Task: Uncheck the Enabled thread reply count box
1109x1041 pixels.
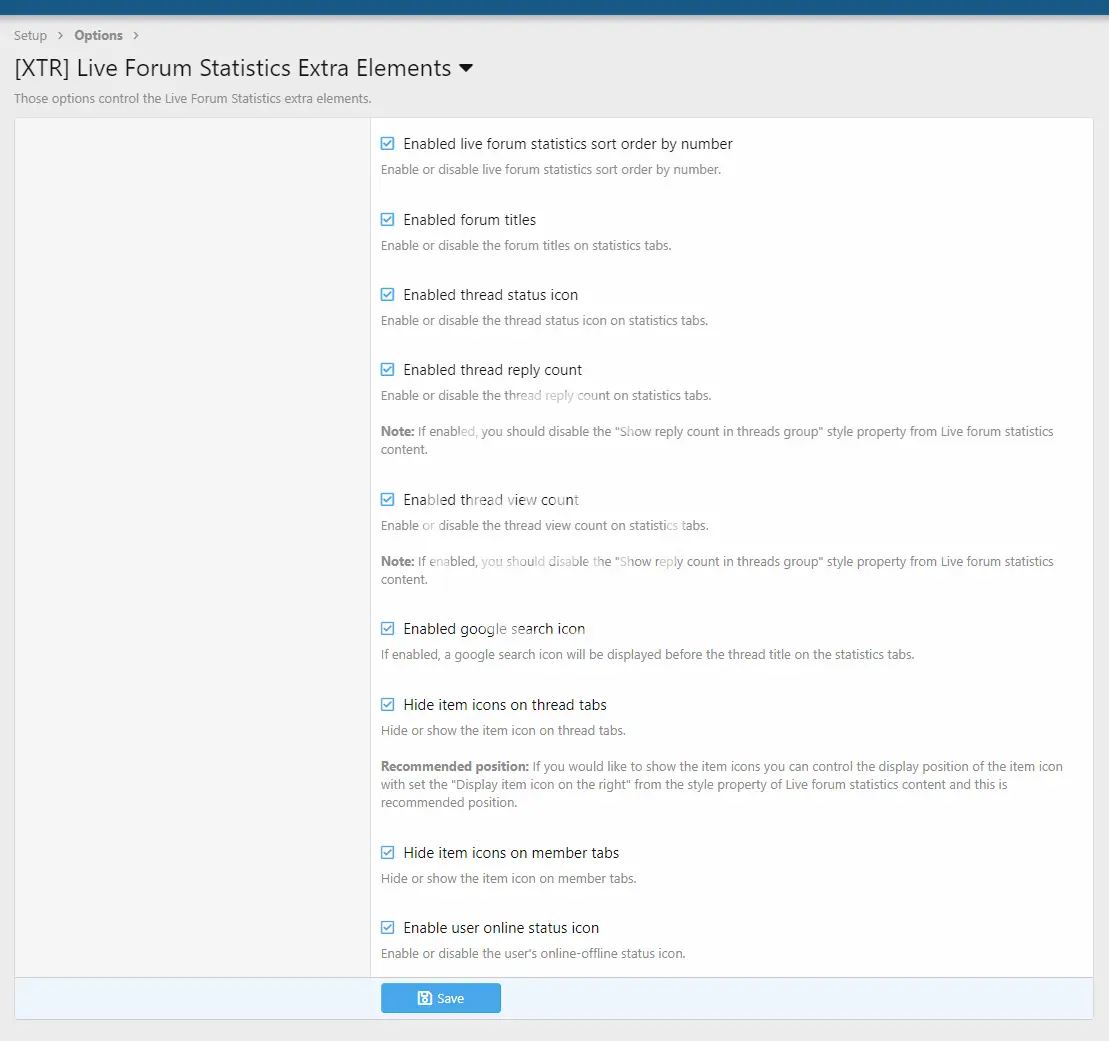Action: tap(388, 370)
